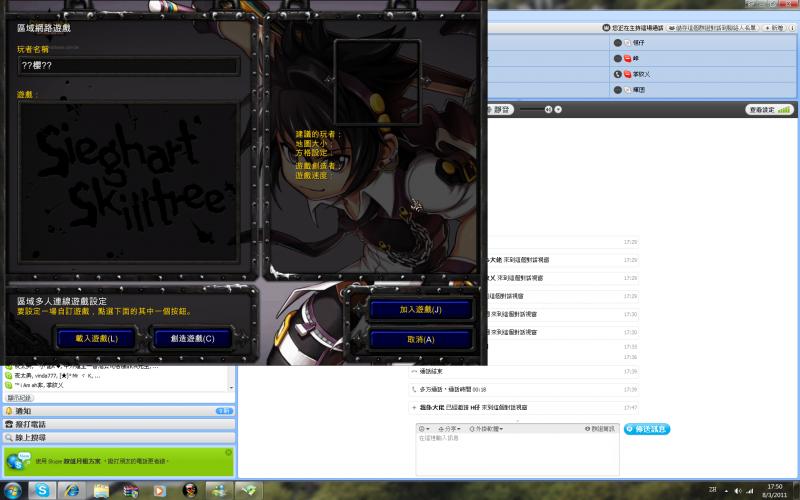Viewport: 800px width, 500px height.
Task: Click the Skype contact list scrollbar down arrow
Action: 231,388
